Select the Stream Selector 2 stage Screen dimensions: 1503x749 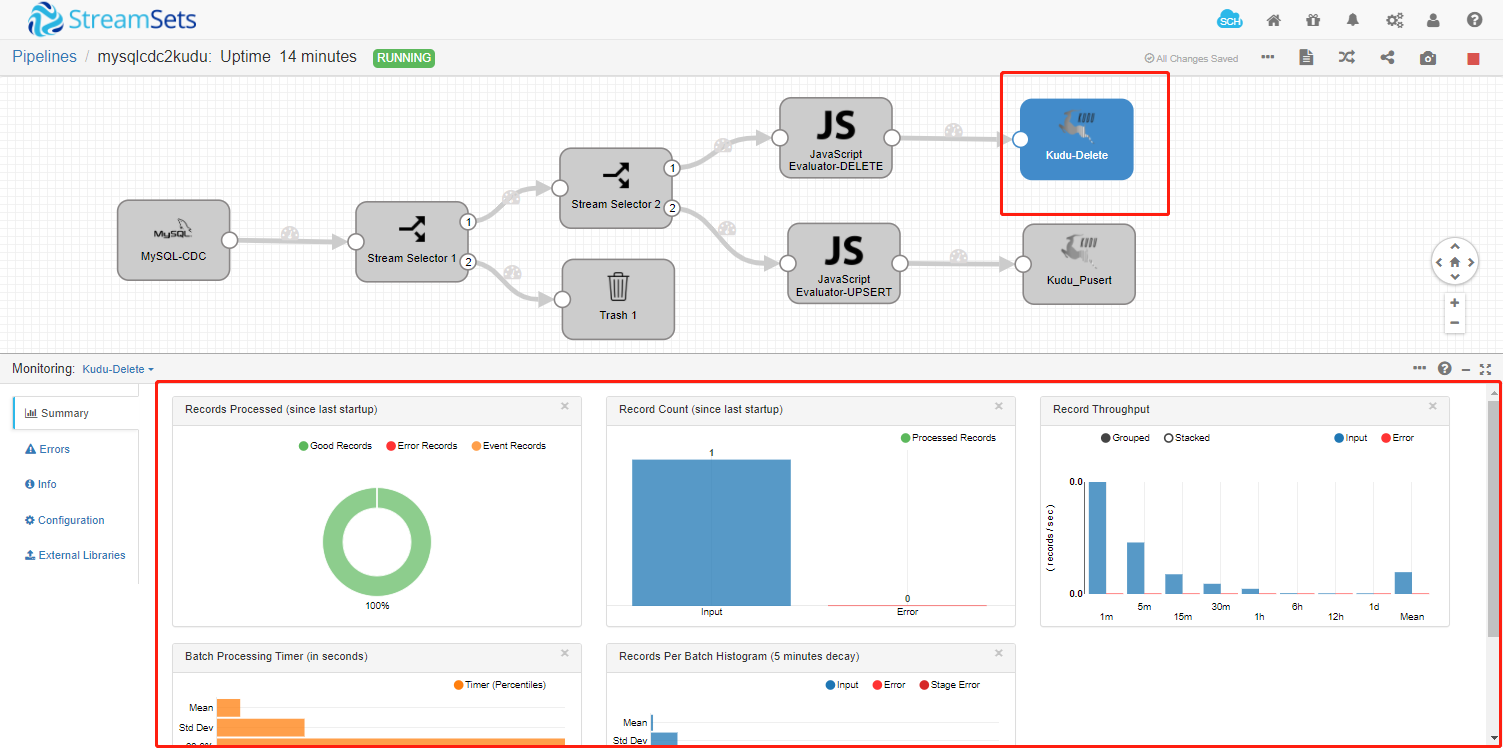click(x=616, y=188)
